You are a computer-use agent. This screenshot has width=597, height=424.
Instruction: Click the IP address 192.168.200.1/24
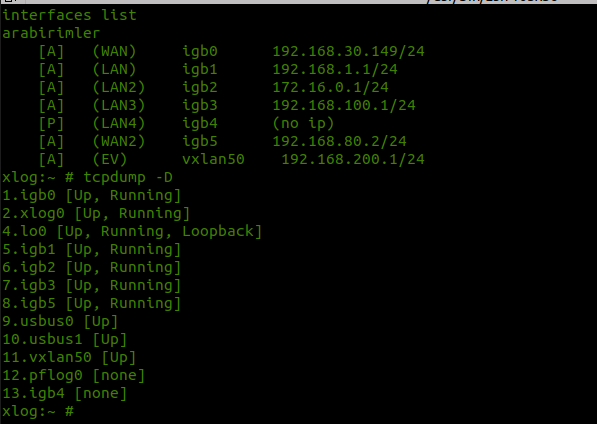pyautogui.click(x=353, y=159)
